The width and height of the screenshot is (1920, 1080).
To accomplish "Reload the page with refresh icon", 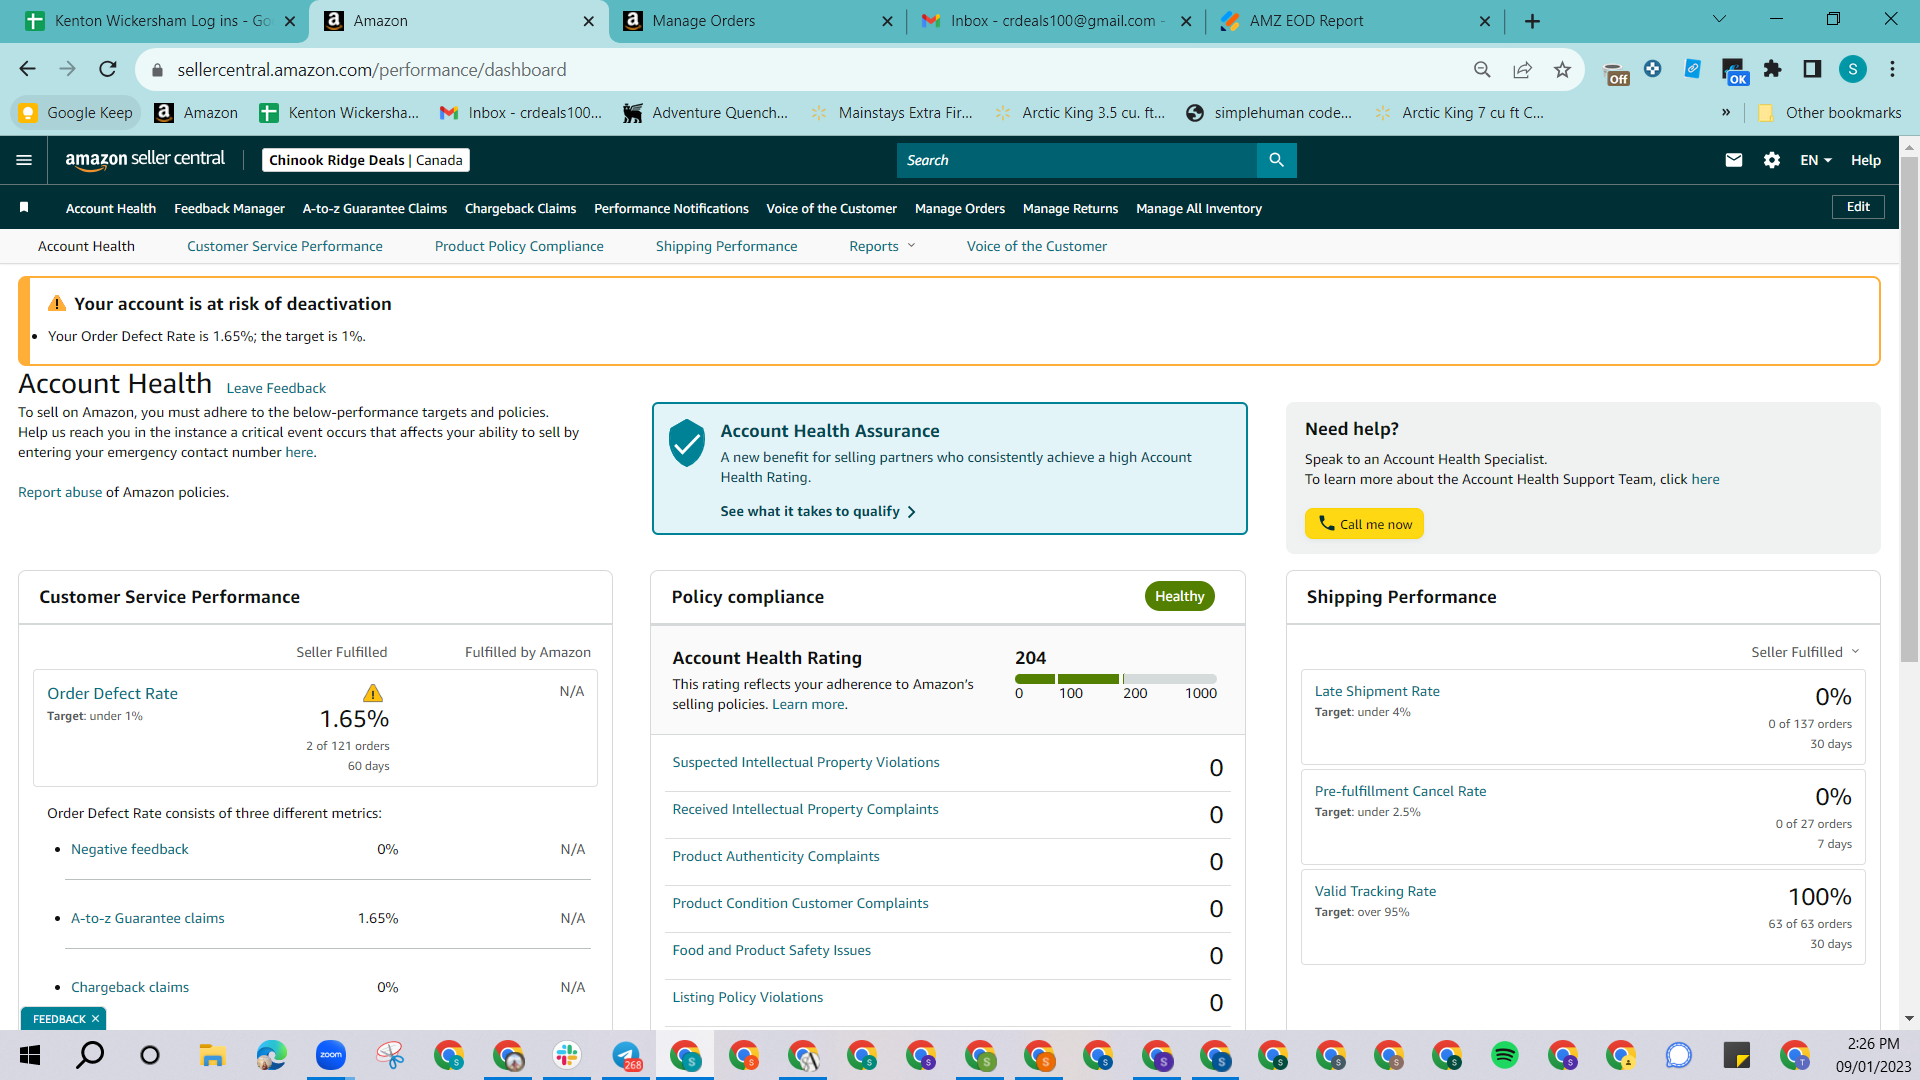I will pos(108,69).
